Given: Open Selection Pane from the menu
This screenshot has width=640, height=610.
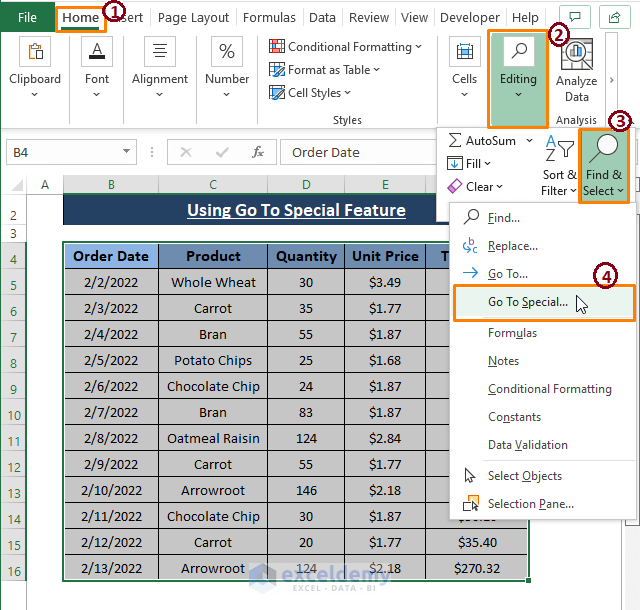Looking at the screenshot, I should [x=530, y=504].
